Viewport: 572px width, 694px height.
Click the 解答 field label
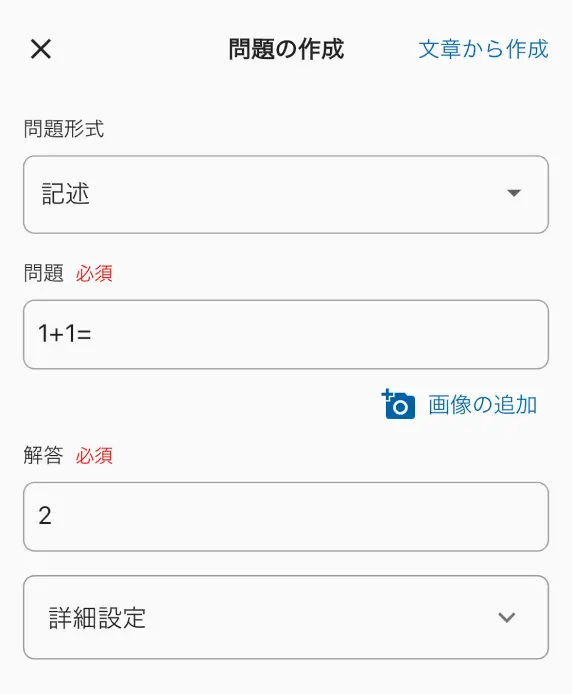(43, 455)
